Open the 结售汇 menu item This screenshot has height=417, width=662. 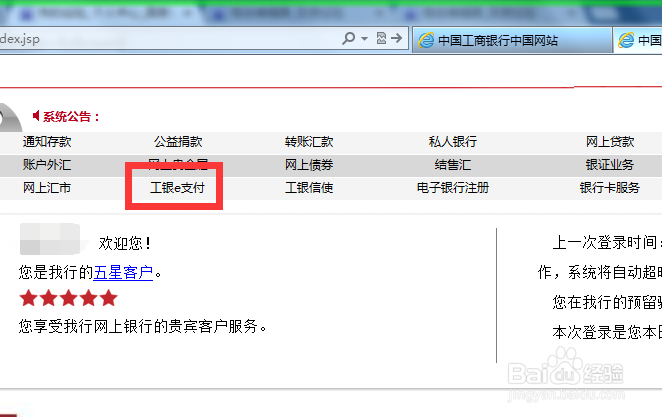pos(453,165)
